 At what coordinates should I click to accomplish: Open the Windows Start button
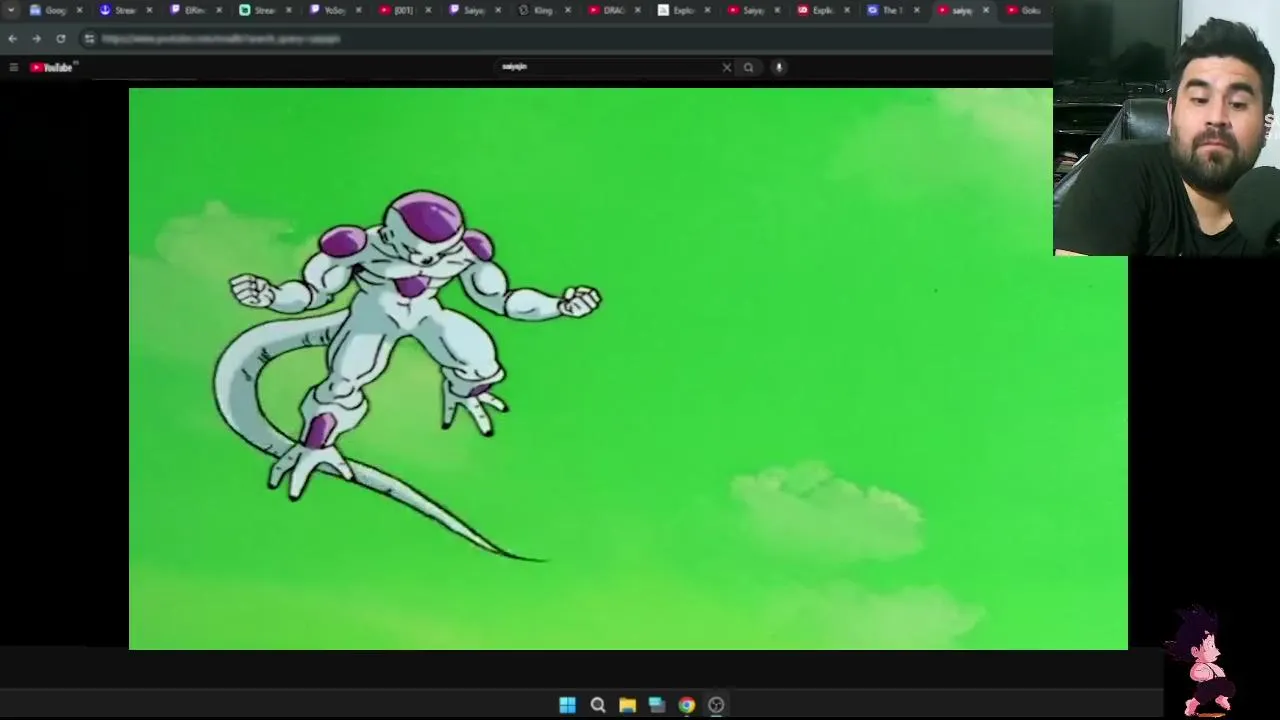click(x=567, y=705)
